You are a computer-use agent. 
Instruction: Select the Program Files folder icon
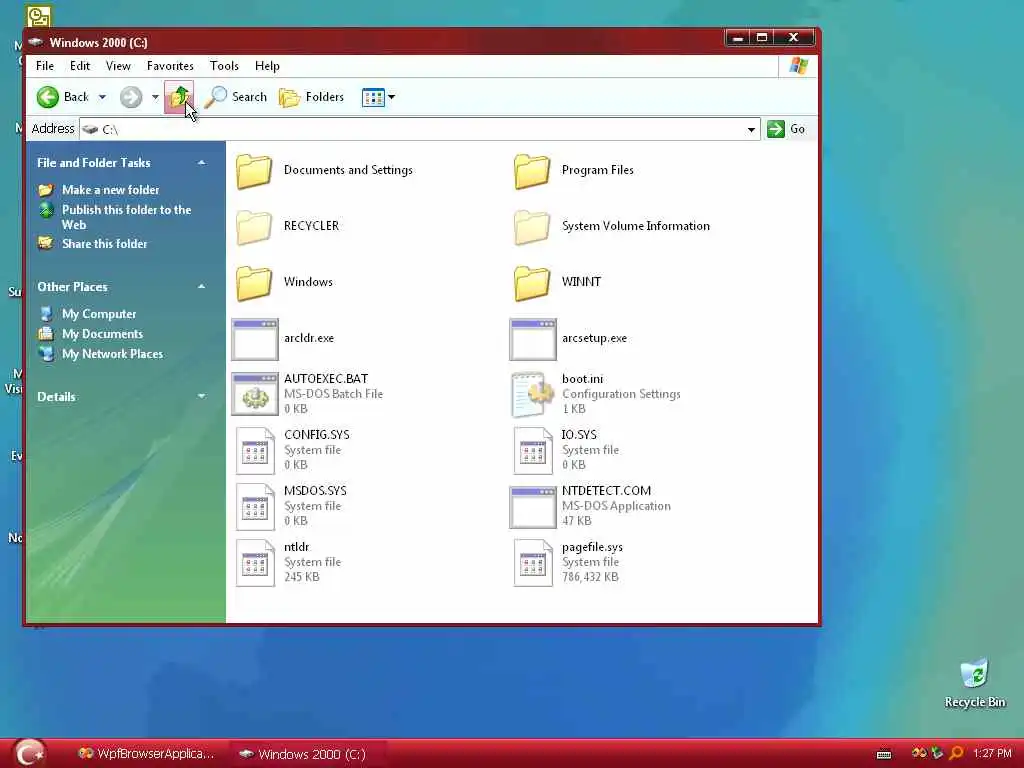pos(532,171)
